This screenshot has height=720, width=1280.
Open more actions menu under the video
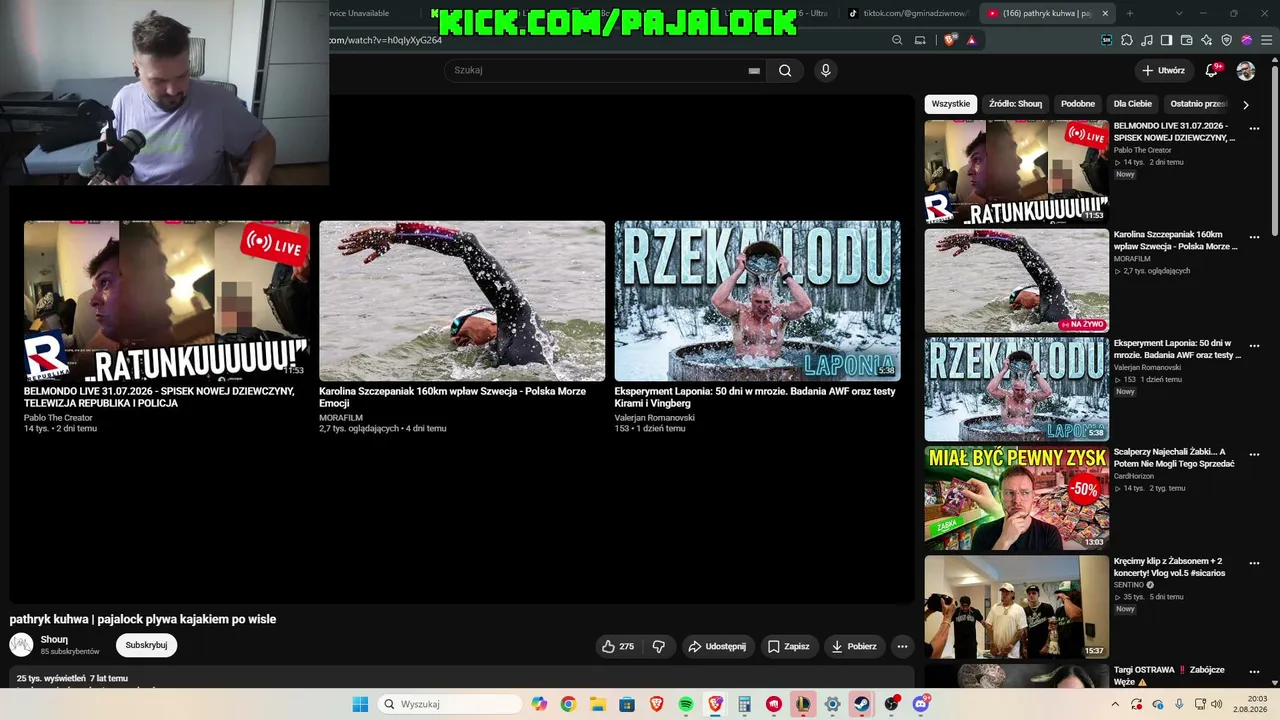pos(902,646)
